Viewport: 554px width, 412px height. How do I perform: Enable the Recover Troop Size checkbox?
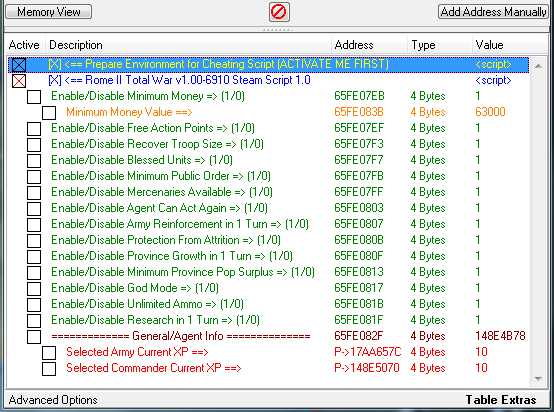point(34,145)
